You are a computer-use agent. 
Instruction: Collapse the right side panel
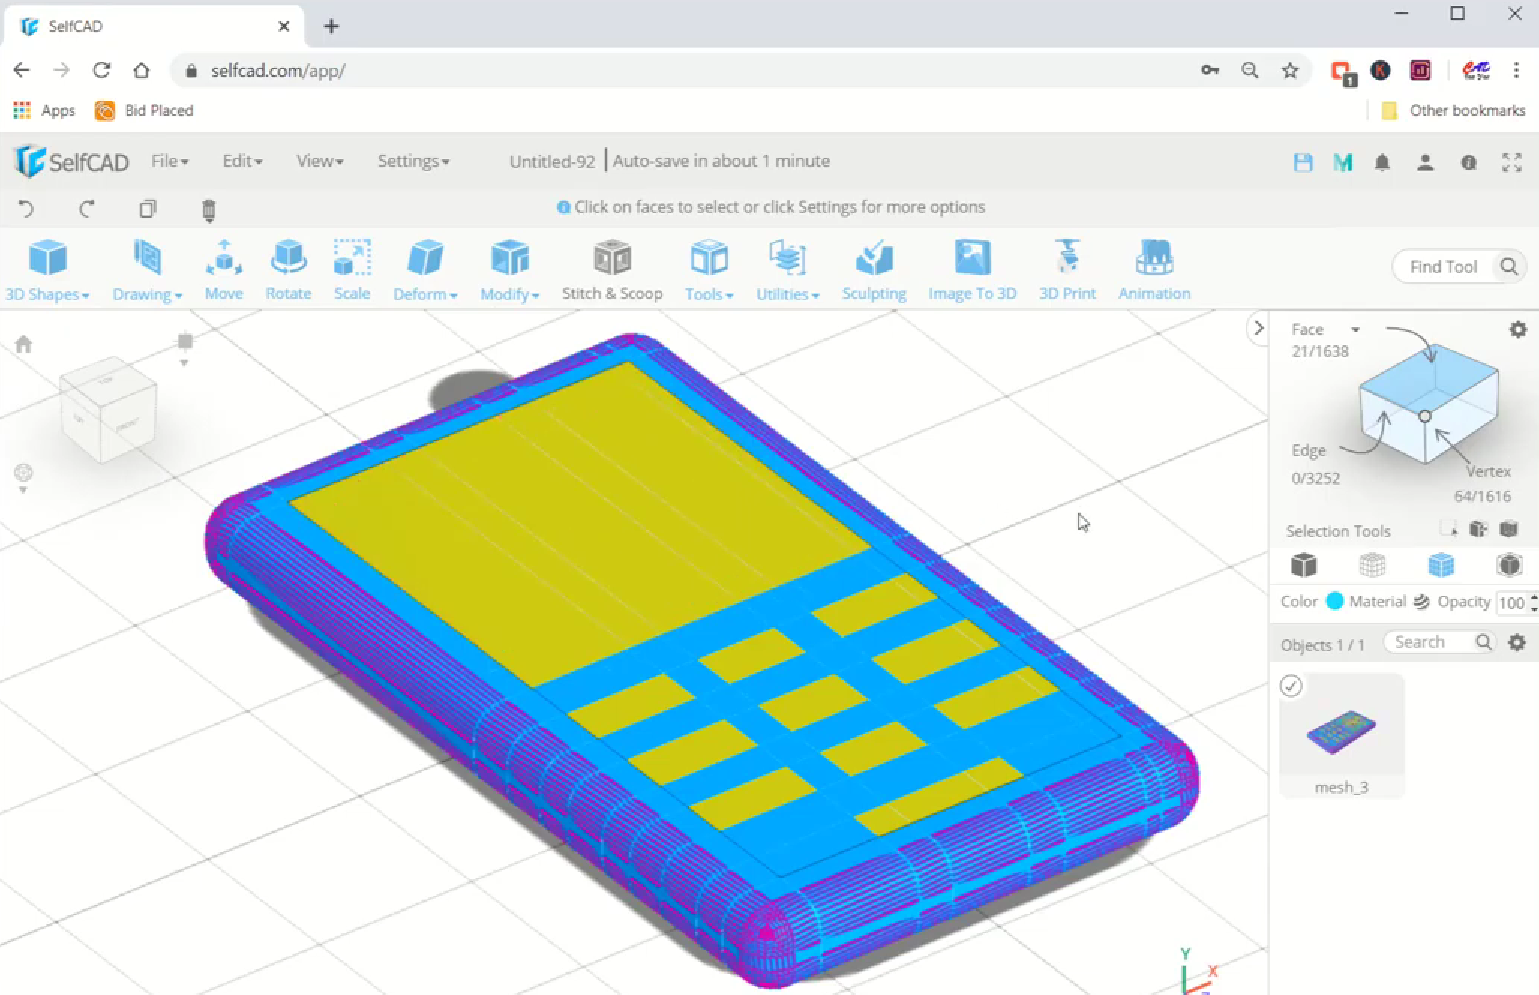[x=1258, y=328]
